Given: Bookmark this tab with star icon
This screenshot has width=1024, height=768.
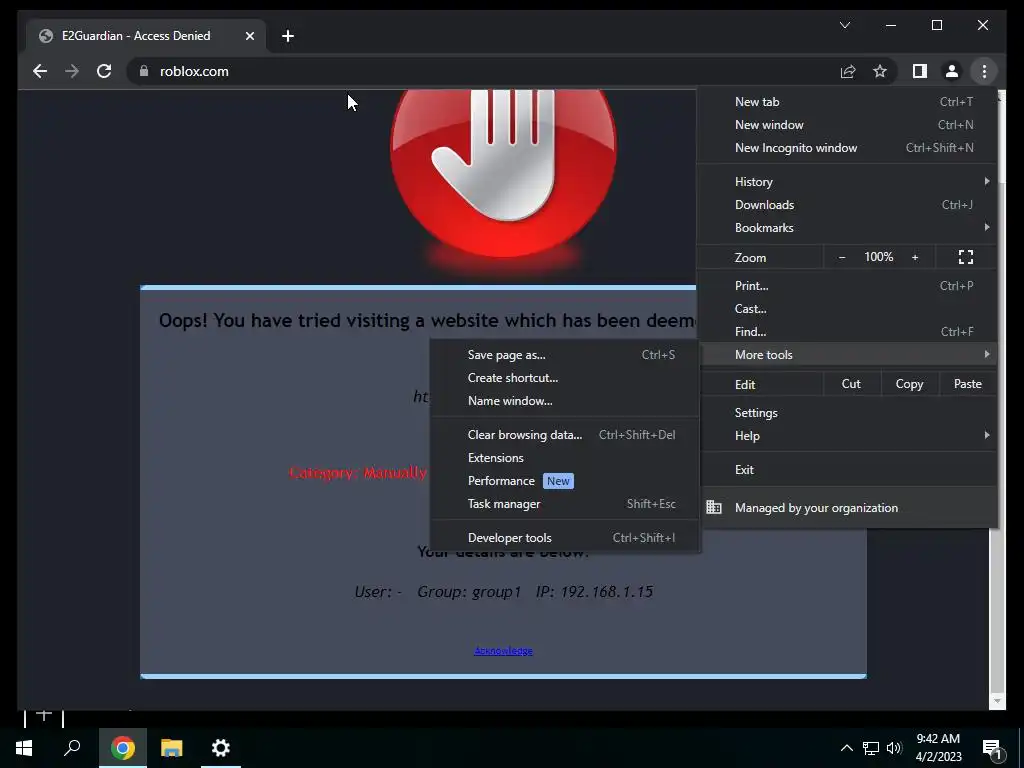Looking at the screenshot, I should tap(880, 71).
